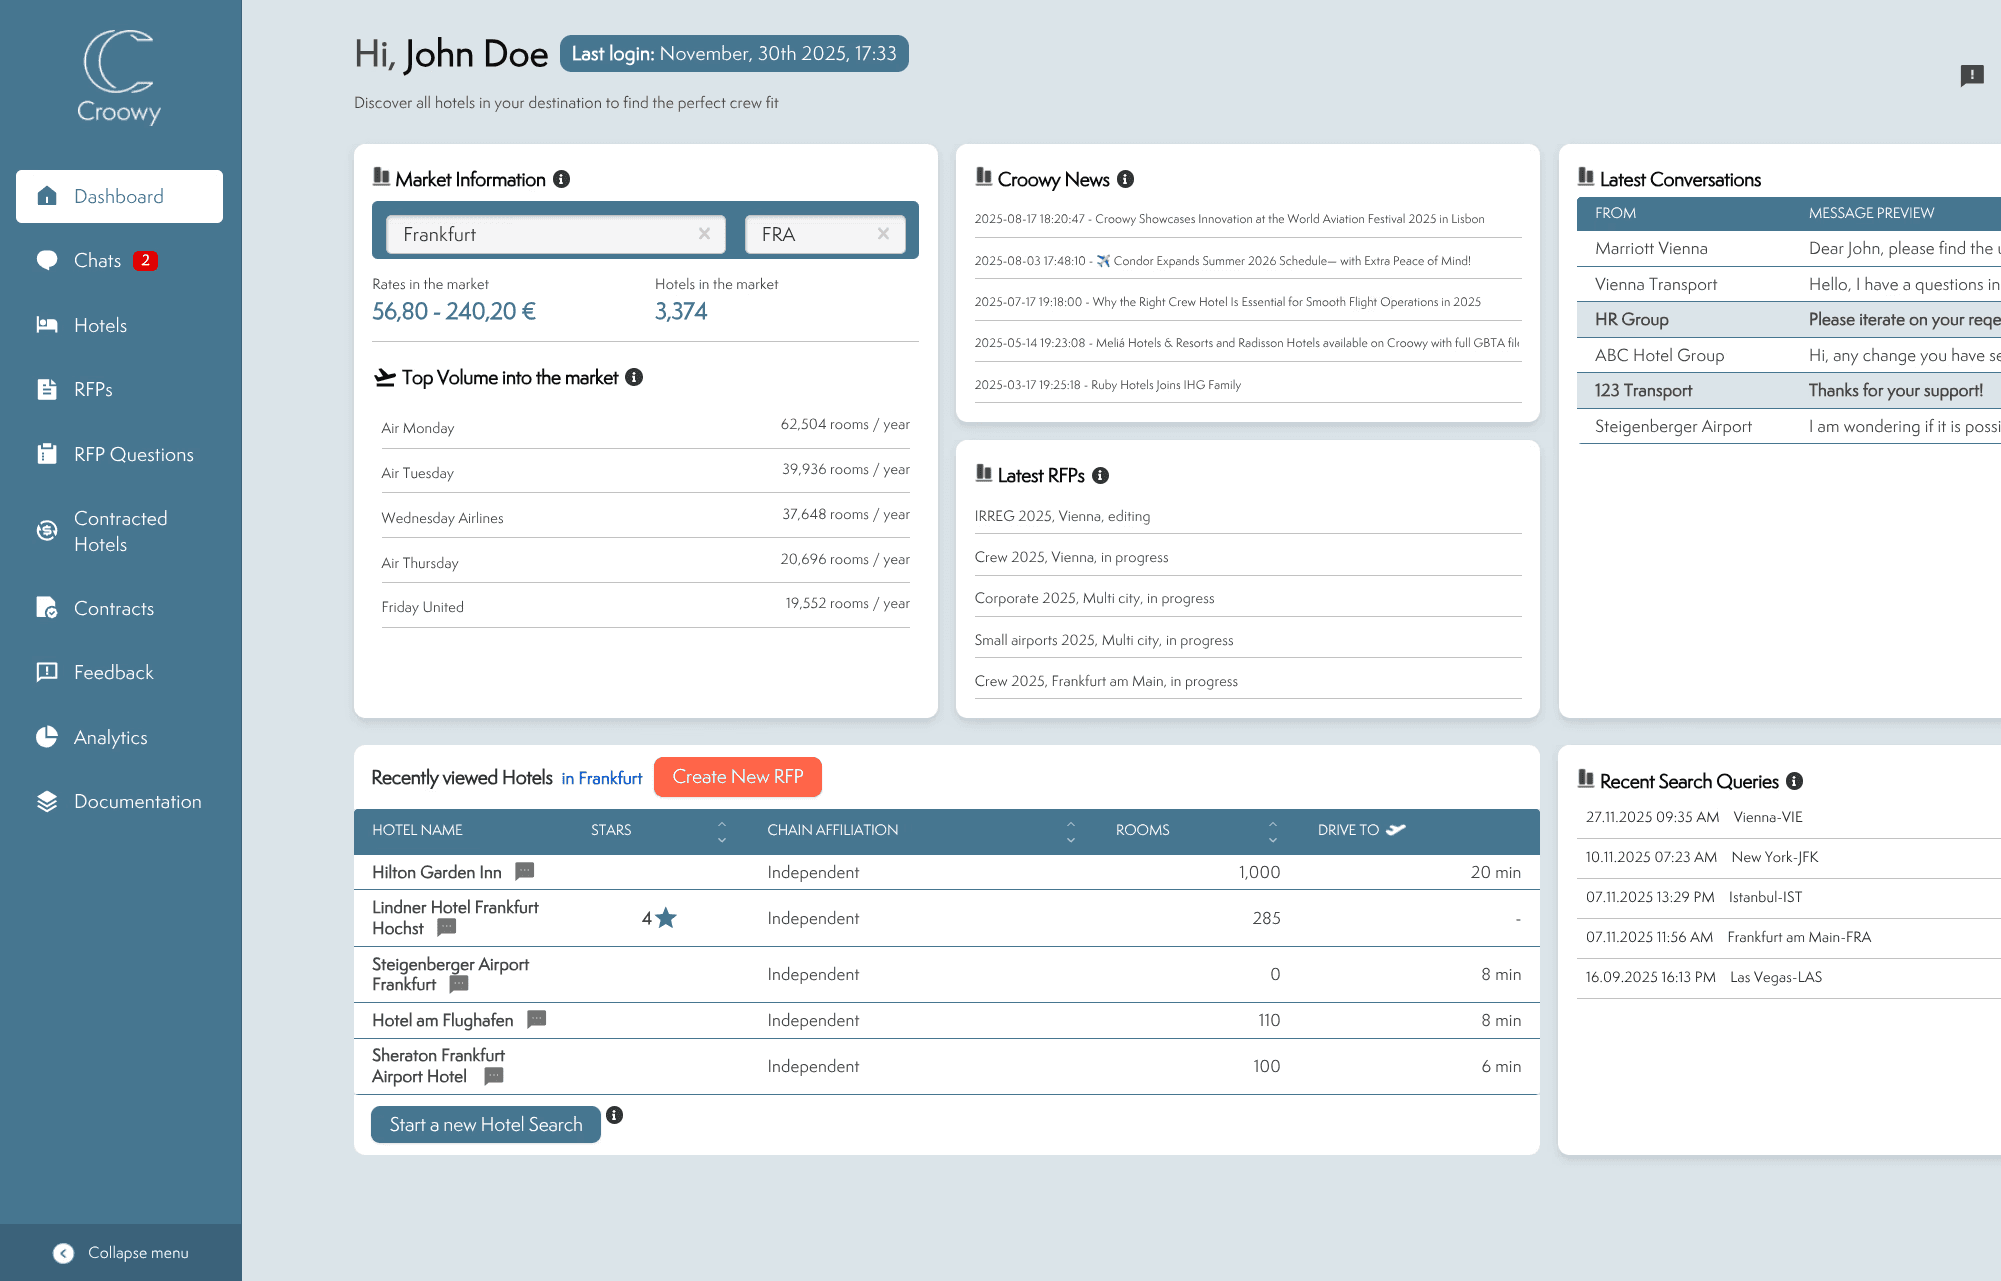Viewport: 2001px width, 1281px height.
Task: Select the Analytics pie chart icon
Action: click(x=46, y=737)
